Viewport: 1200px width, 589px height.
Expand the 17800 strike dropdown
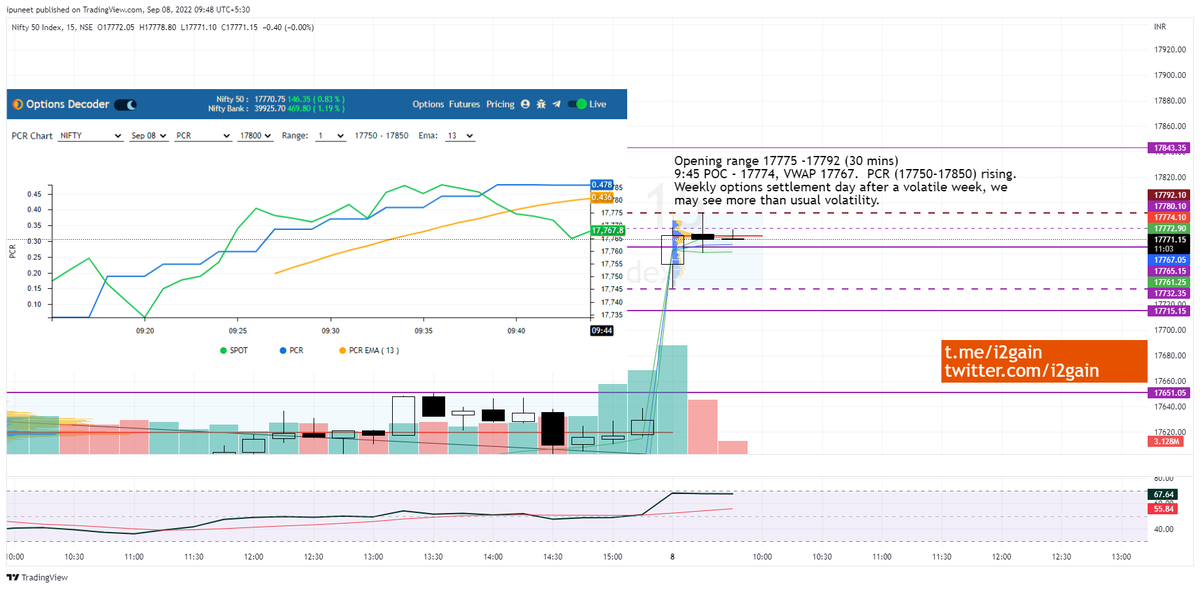pos(255,135)
